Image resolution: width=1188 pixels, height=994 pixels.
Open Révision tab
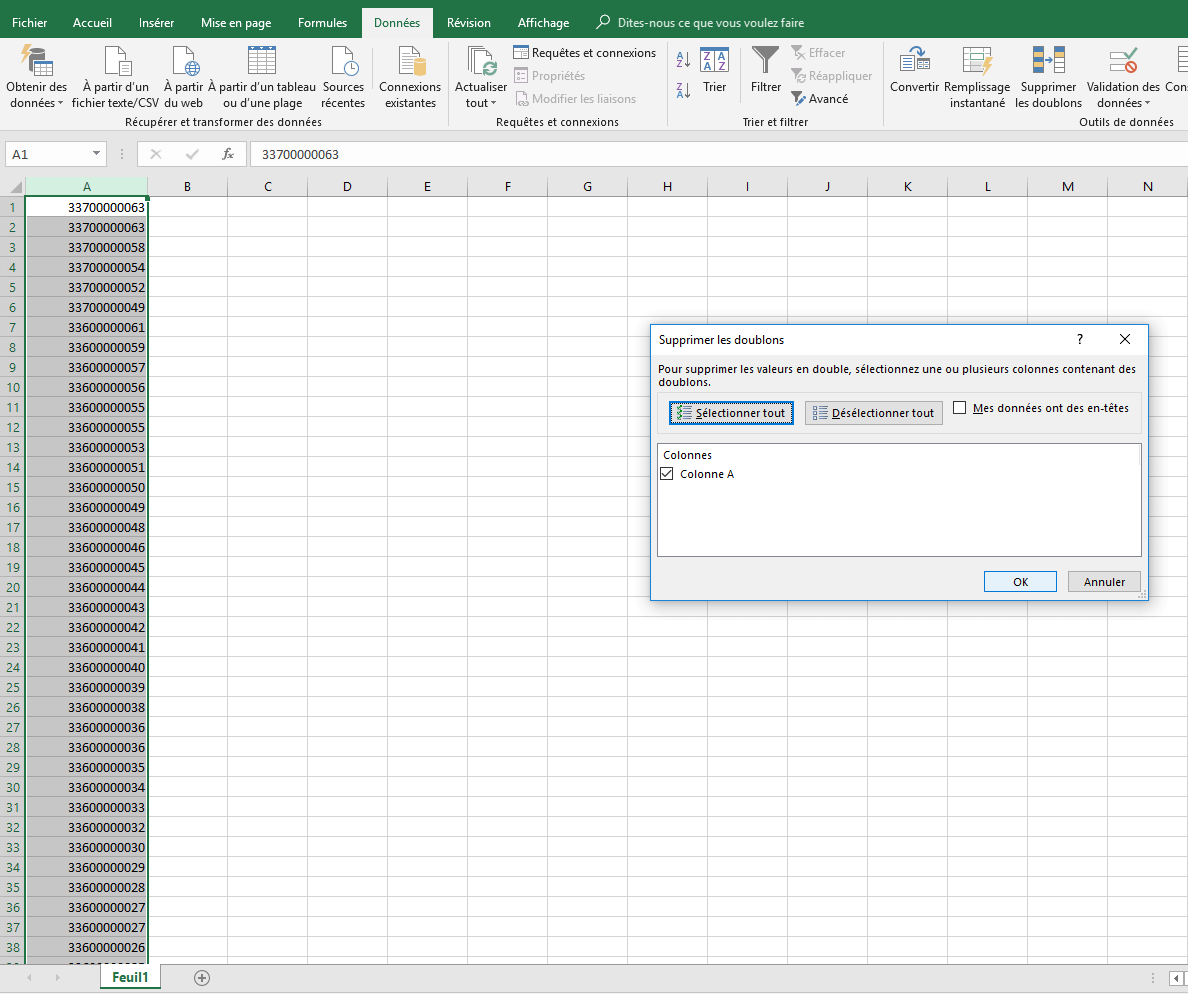468,23
